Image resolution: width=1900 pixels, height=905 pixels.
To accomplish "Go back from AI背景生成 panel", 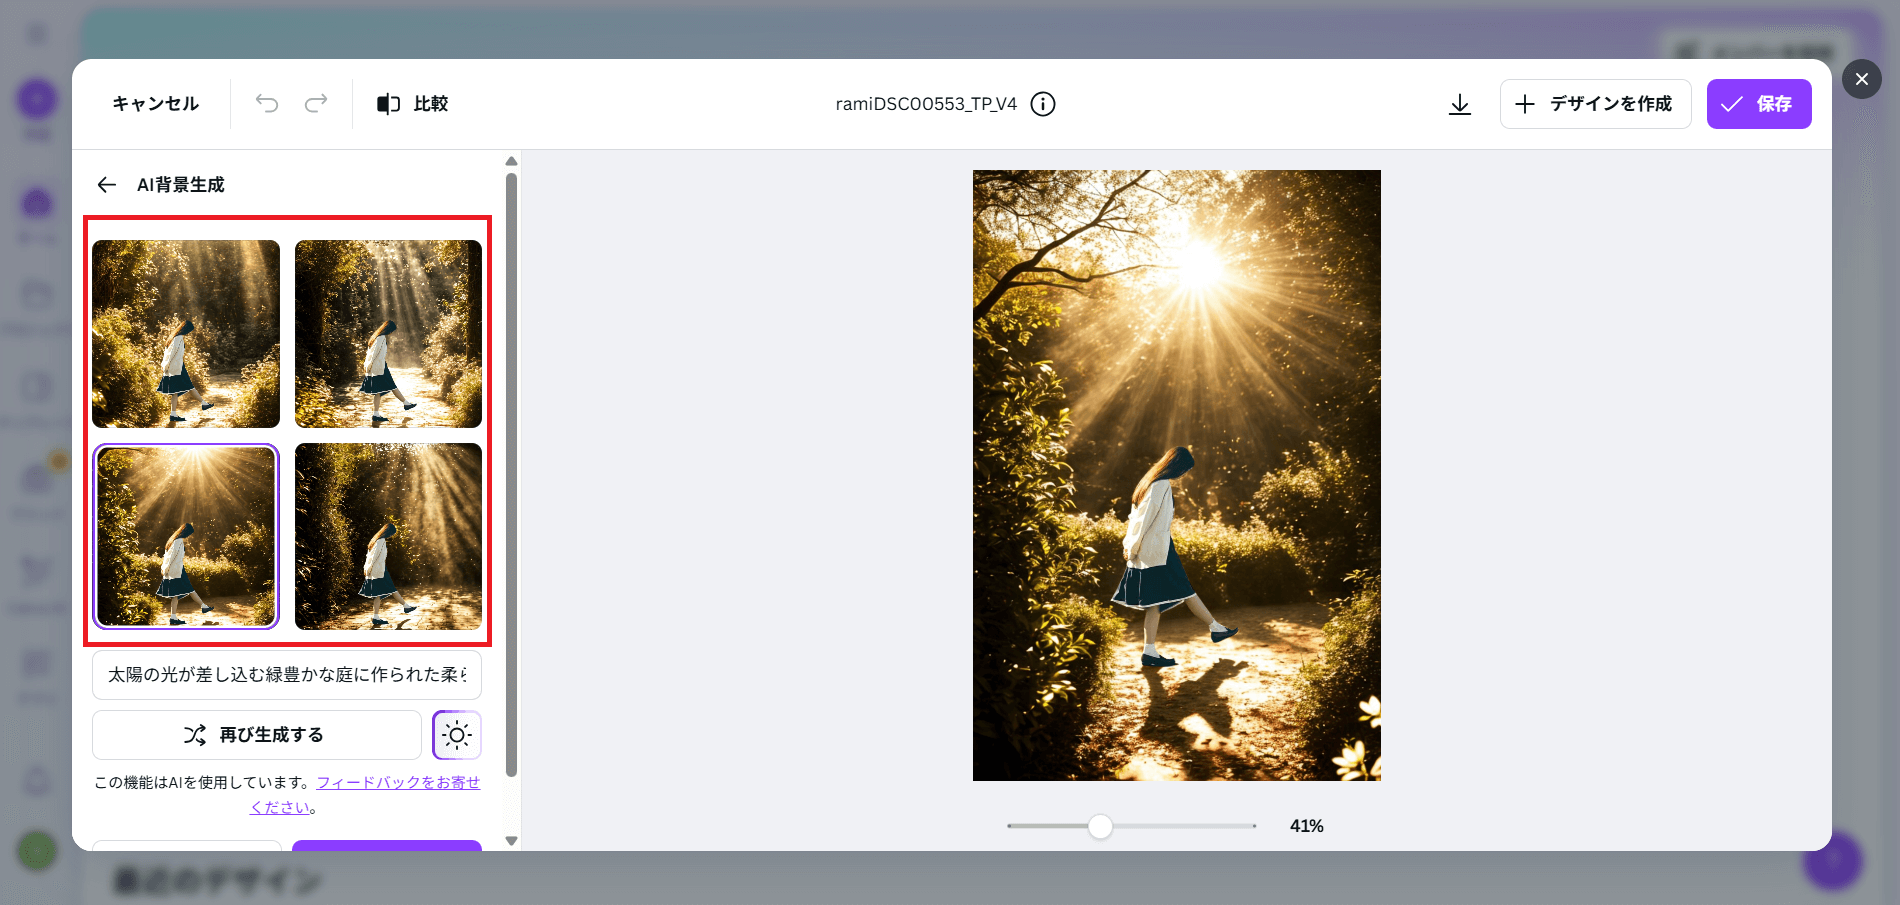I will (107, 185).
